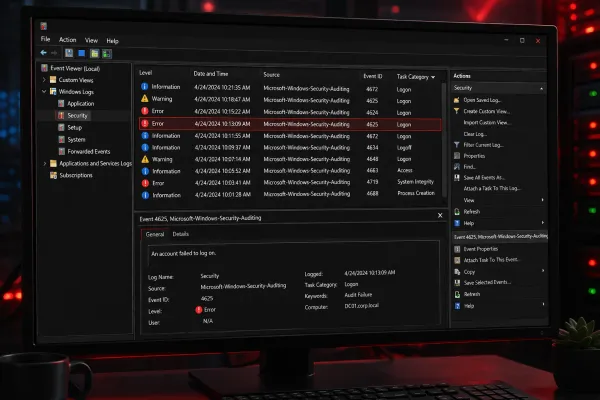This screenshot has height=400, width=600.
Task: Open the Forwarded Events log
Action: pyautogui.click(x=89, y=152)
